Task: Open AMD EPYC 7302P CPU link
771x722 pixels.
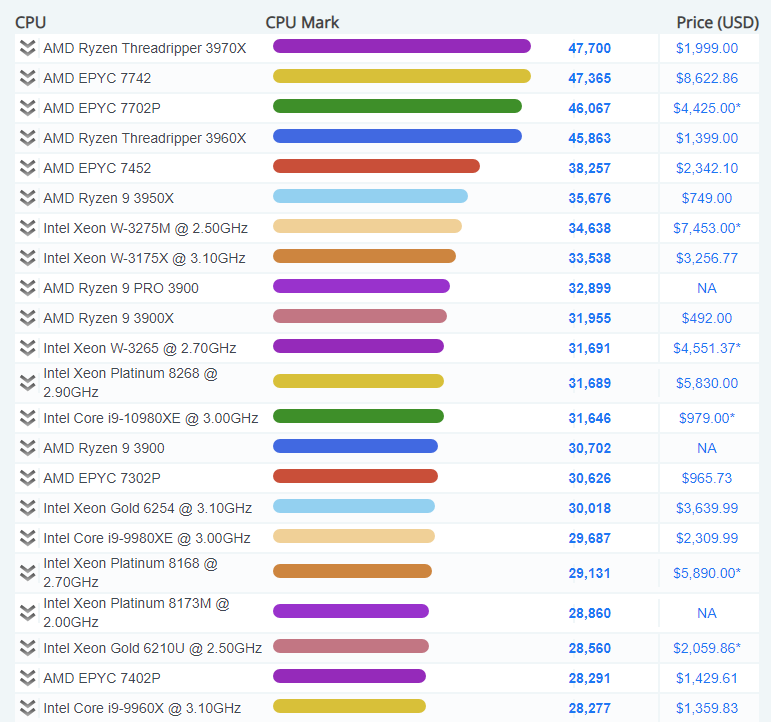Action: tap(102, 478)
